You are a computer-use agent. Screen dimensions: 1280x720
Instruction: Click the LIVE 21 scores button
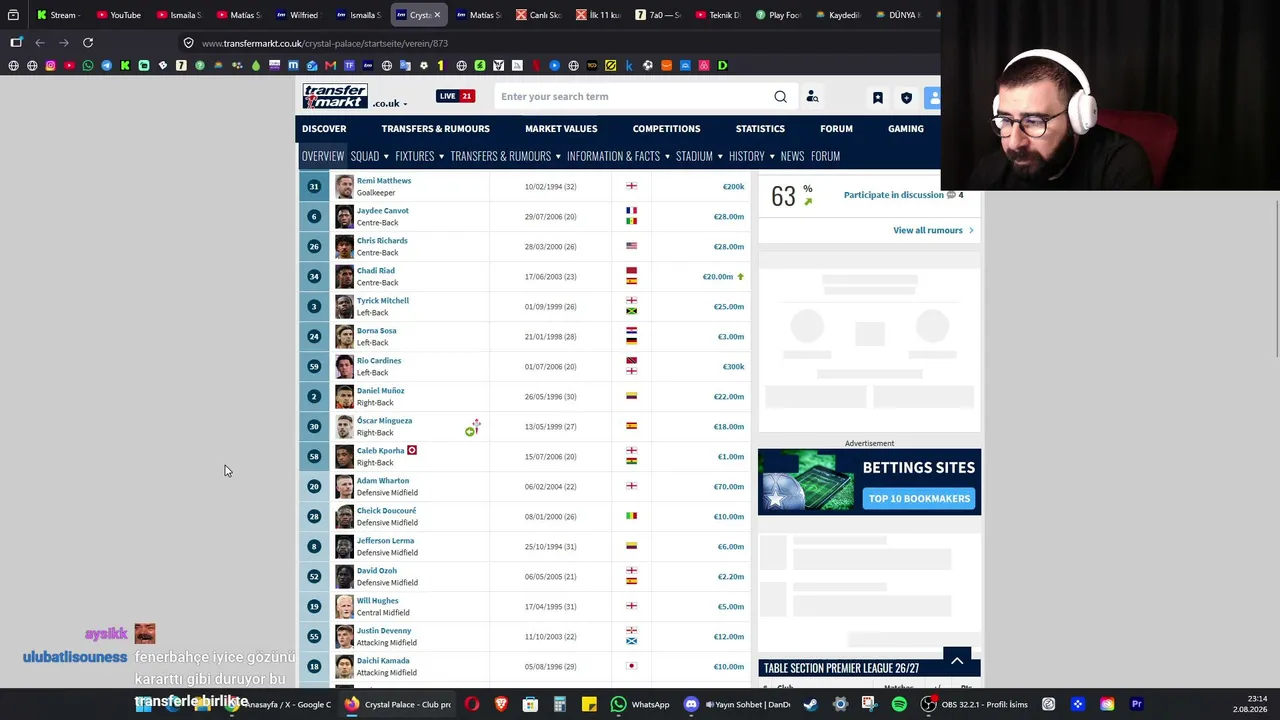coord(455,96)
